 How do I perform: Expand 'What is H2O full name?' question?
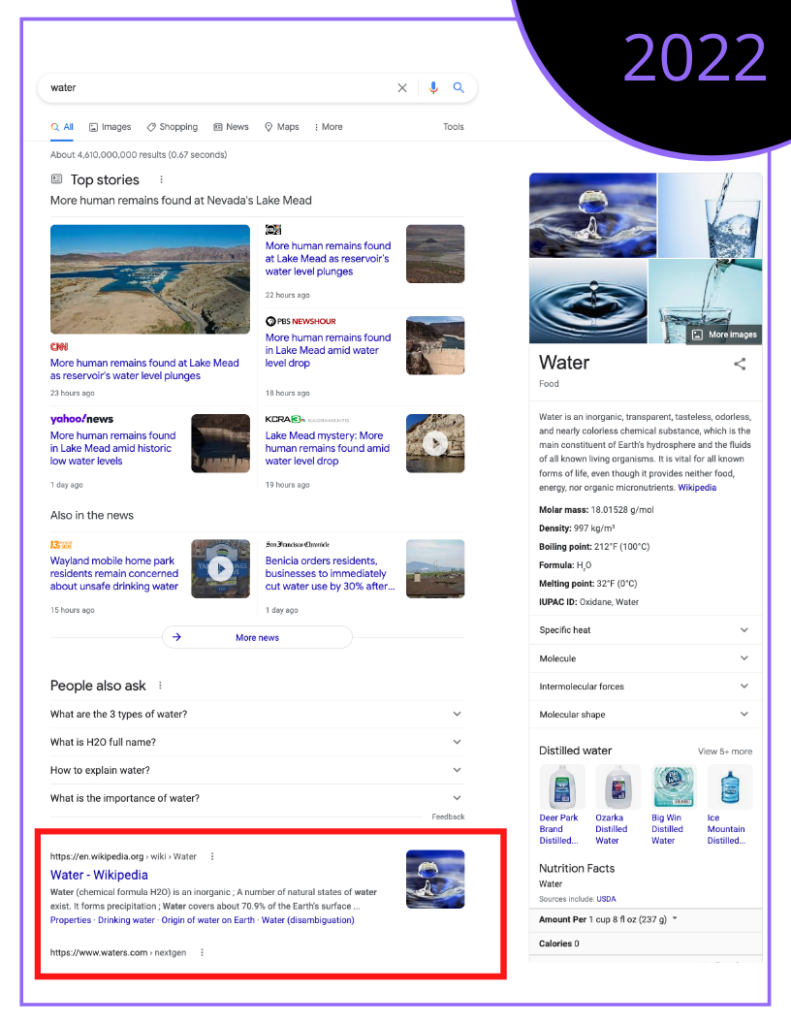[257, 742]
